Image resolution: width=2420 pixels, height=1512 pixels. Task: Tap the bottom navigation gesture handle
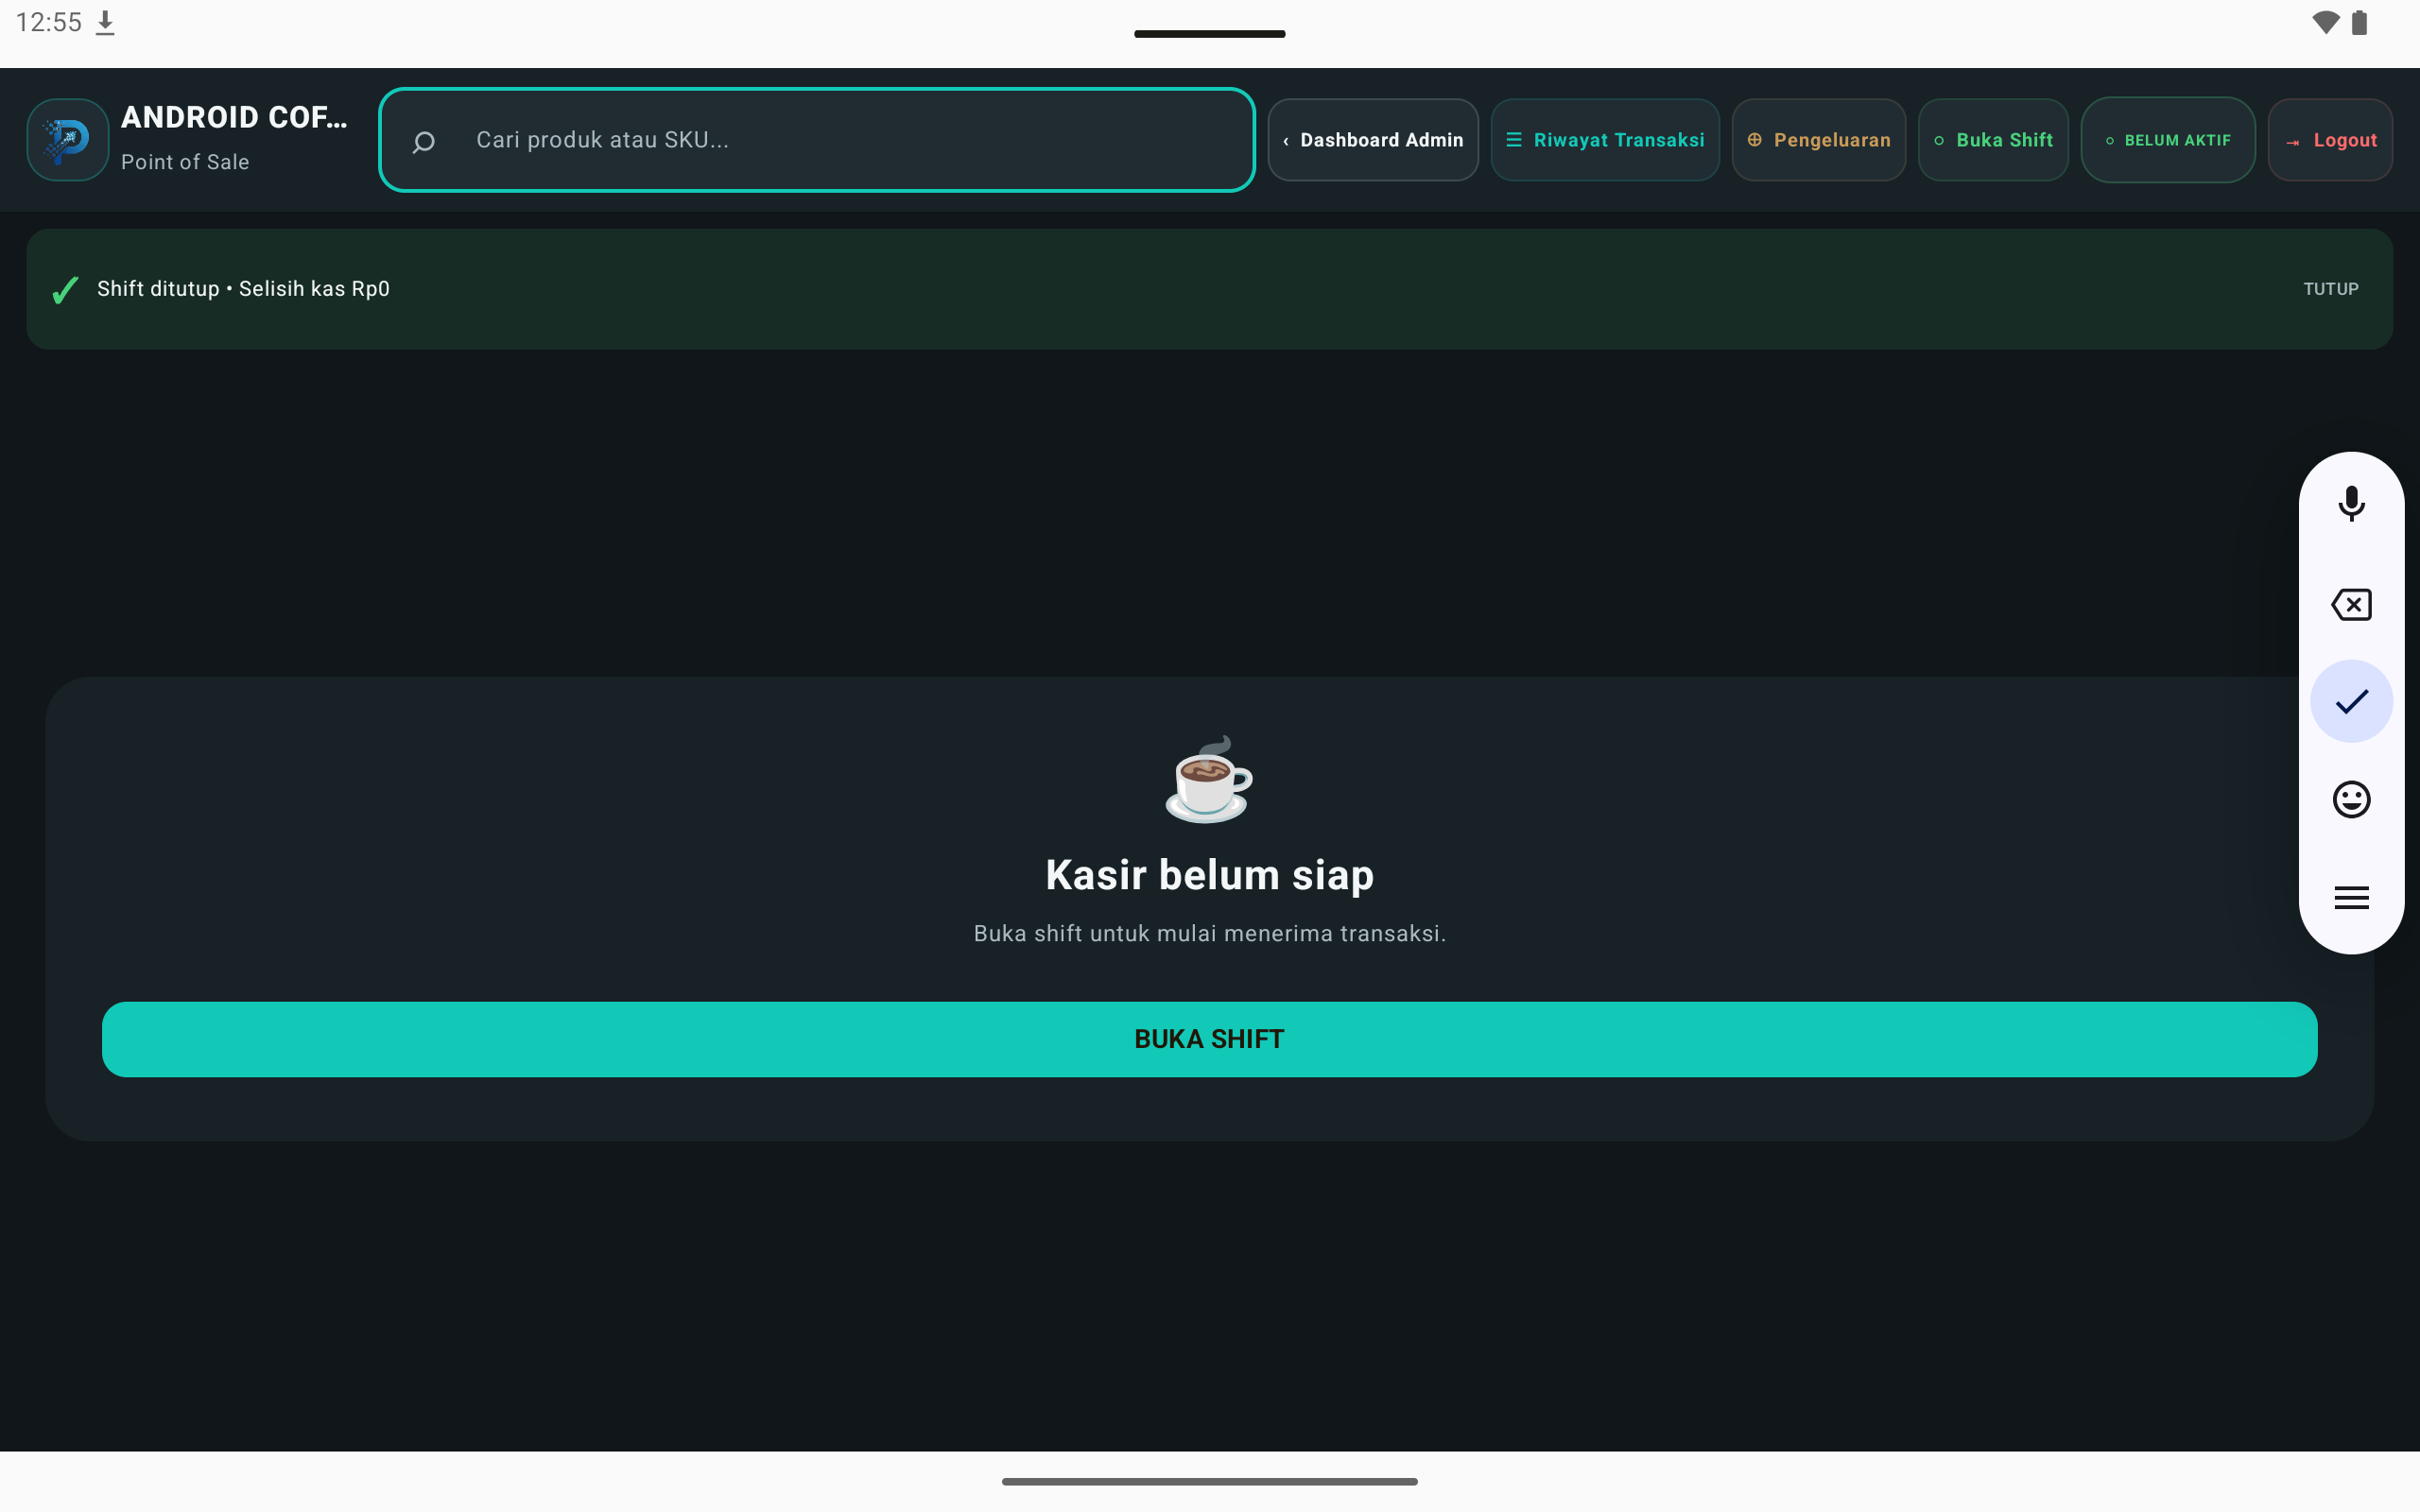coord(1209,1481)
